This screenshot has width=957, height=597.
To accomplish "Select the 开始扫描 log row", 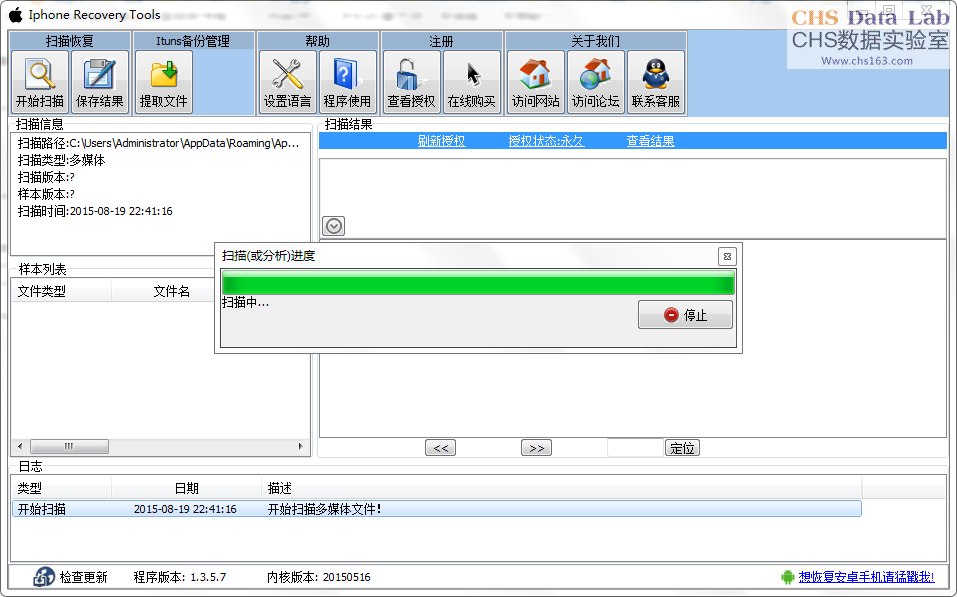I will click(436, 509).
